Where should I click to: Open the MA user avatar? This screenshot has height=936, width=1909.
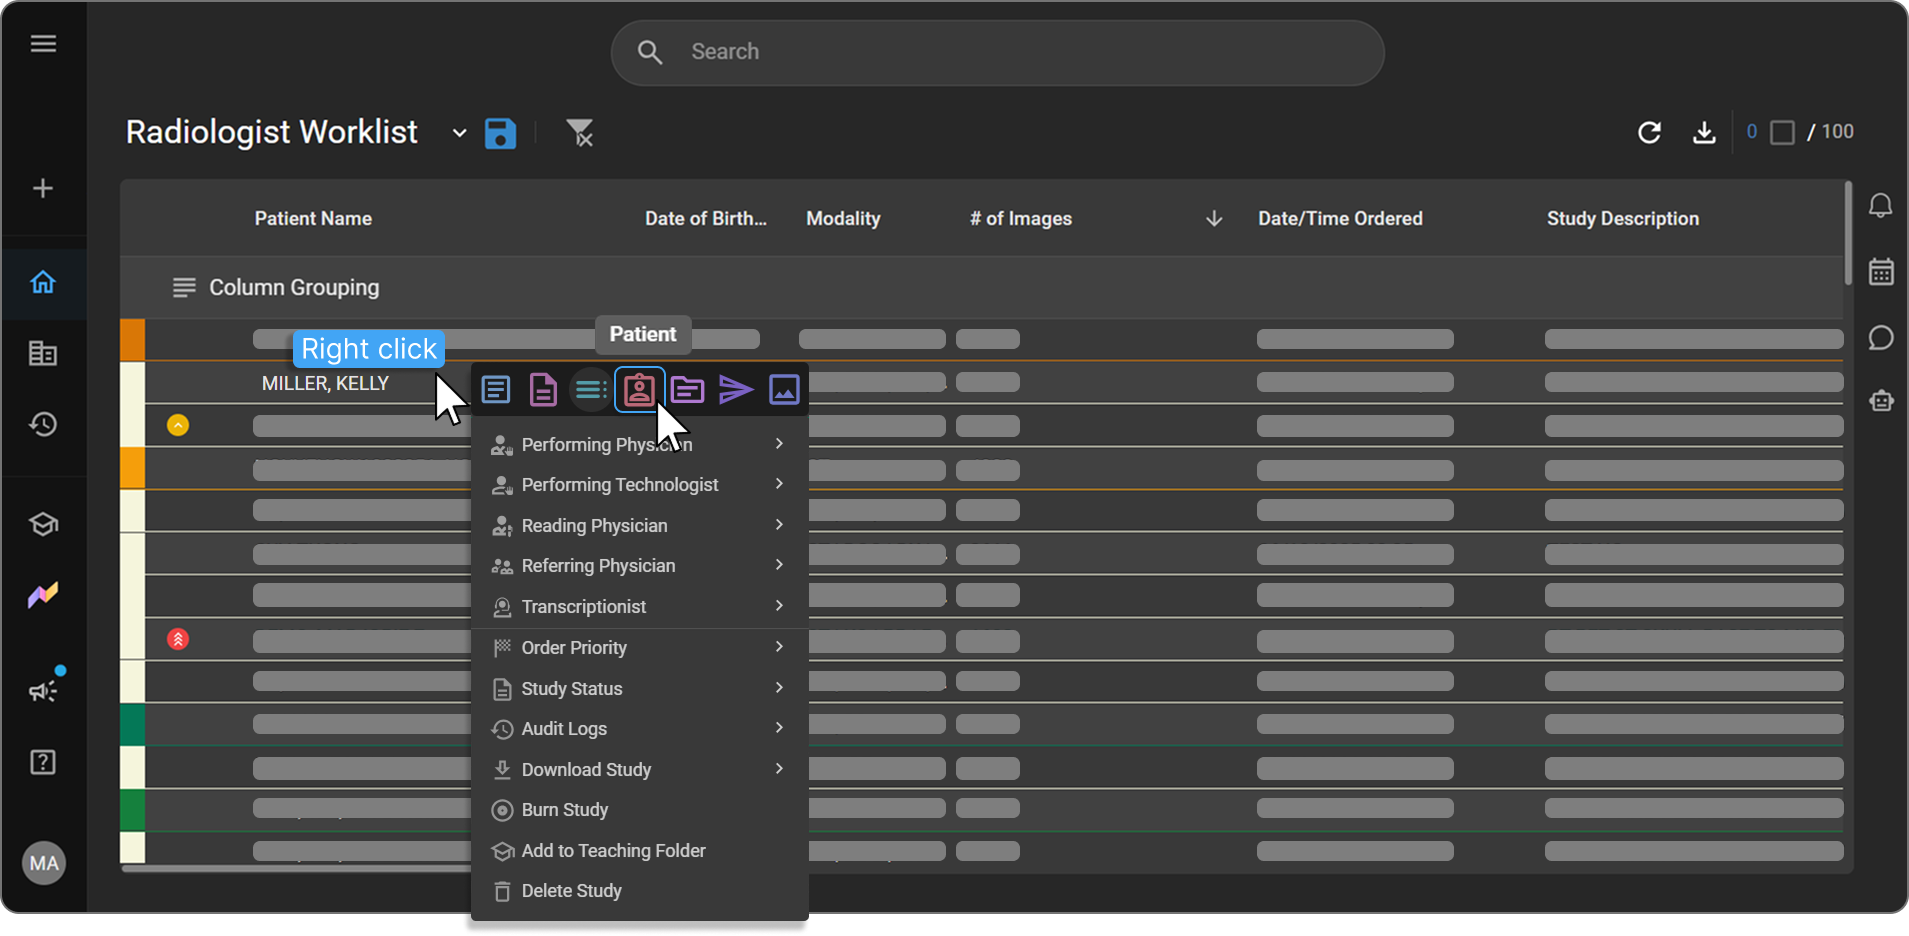(x=44, y=863)
